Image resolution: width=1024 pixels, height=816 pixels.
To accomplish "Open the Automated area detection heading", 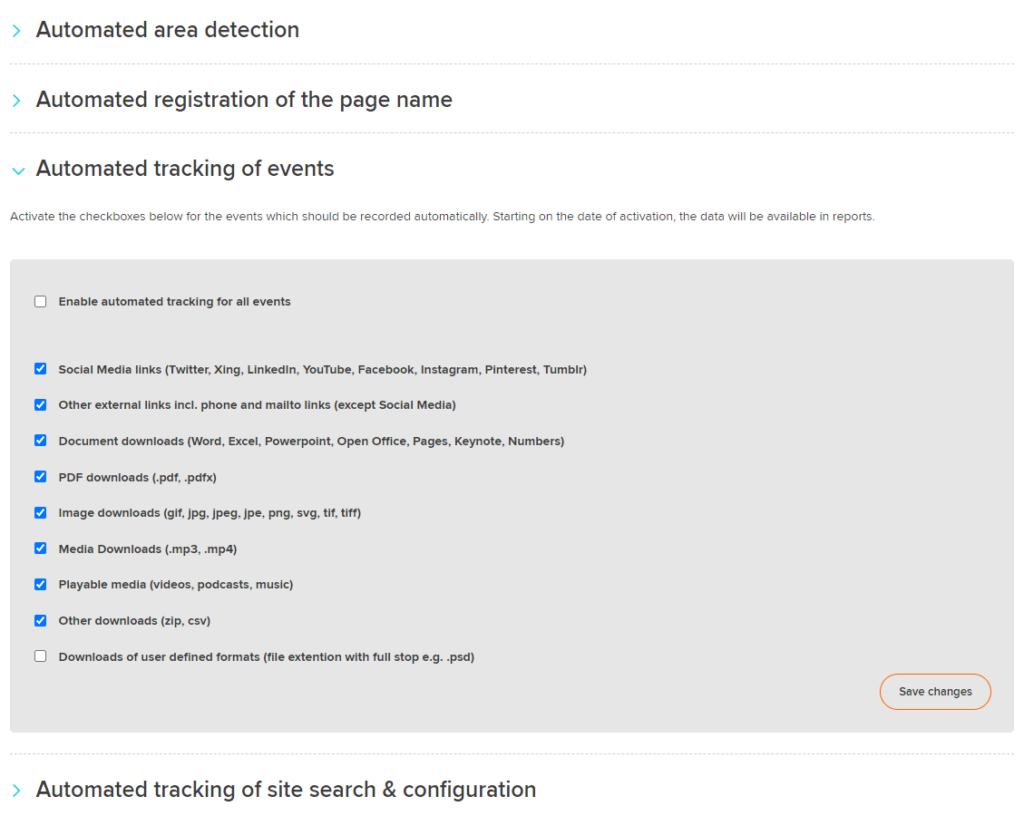I will click(x=167, y=30).
